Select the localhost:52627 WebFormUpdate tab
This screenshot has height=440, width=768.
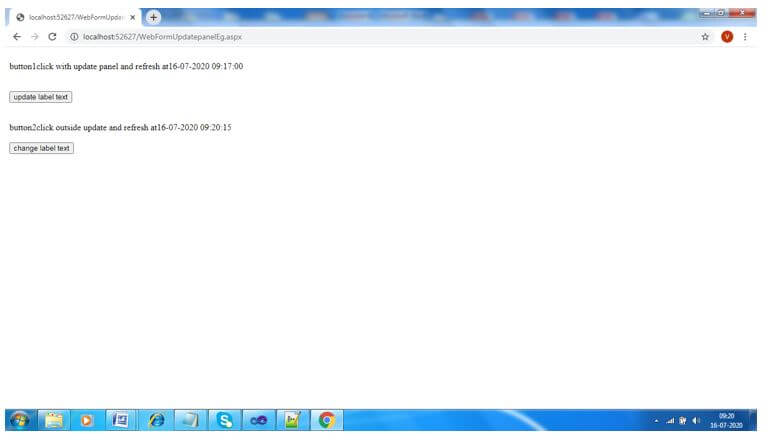(73, 17)
